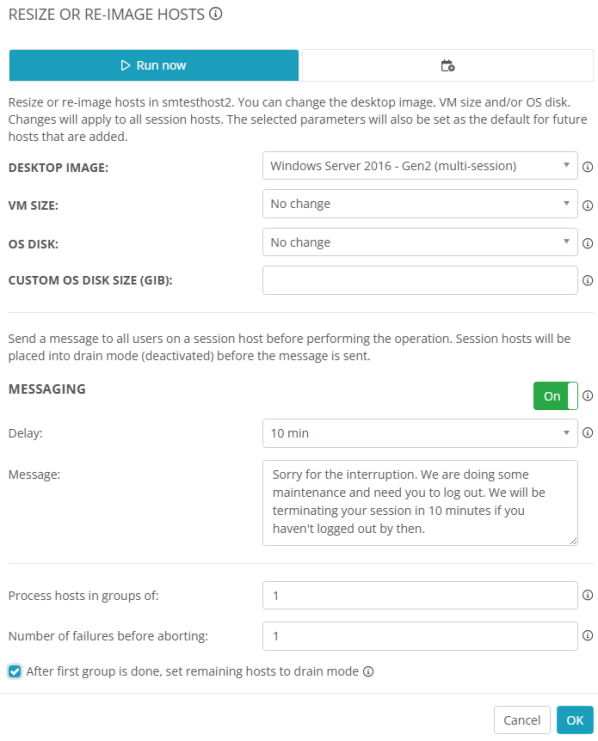Open the Delay 10 min dropdown
Screen dimensions: 598x741
click(420, 433)
